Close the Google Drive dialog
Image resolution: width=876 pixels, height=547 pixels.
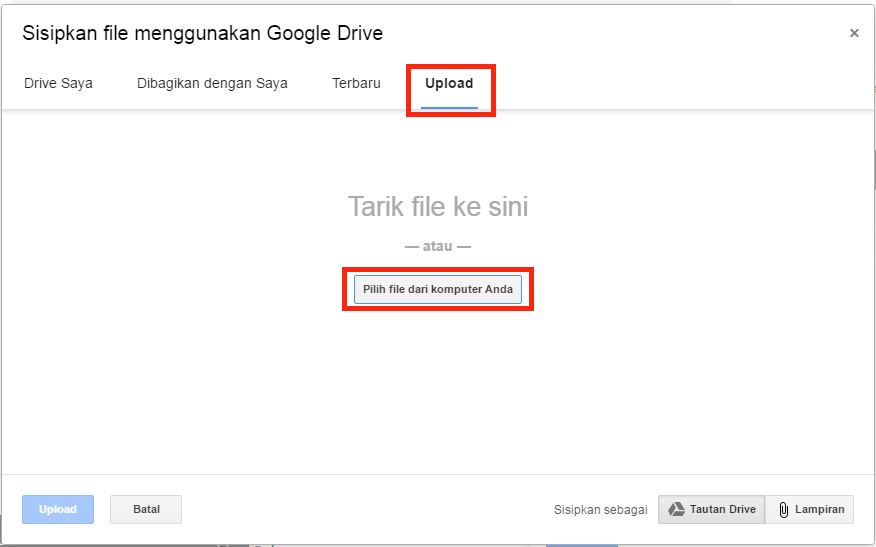pyautogui.click(x=854, y=33)
